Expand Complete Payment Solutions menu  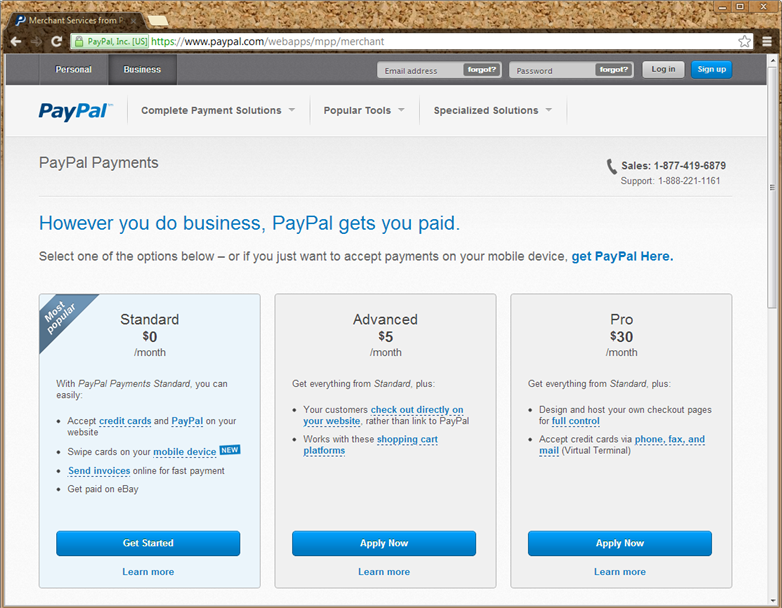(x=218, y=110)
